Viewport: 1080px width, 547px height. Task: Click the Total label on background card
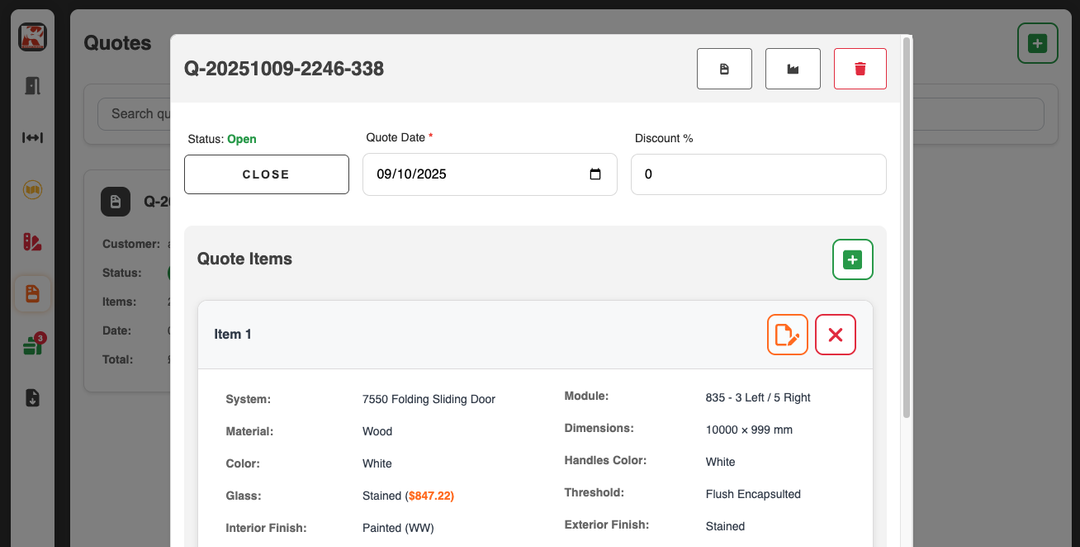pyautogui.click(x=118, y=360)
